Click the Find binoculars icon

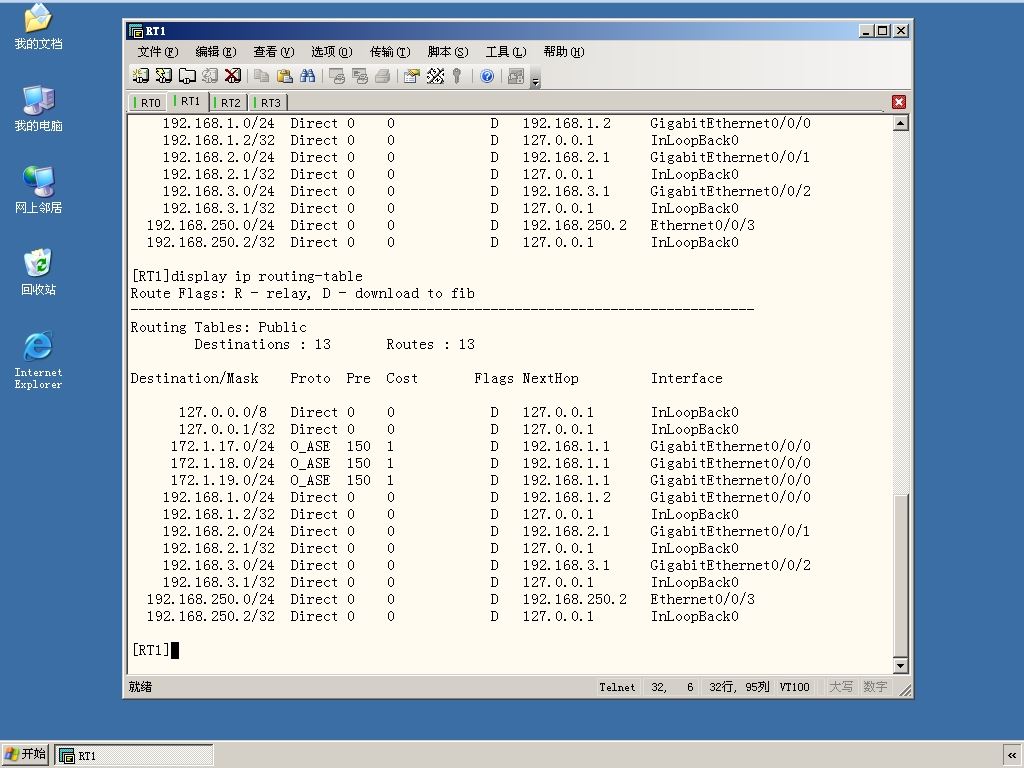click(x=308, y=76)
